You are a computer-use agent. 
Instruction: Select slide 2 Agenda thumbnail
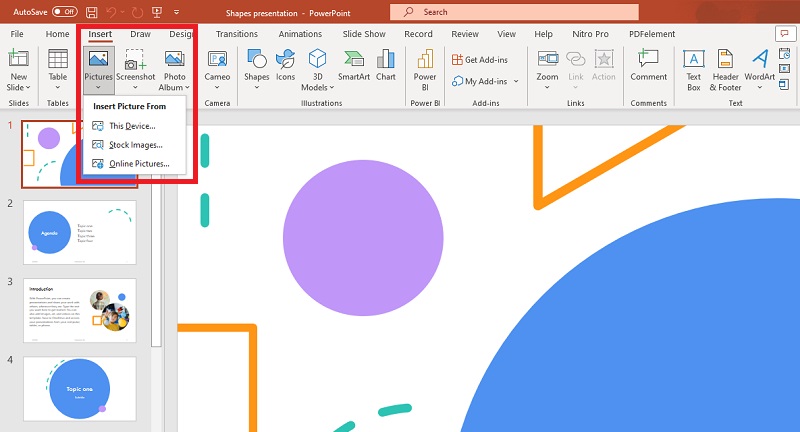tap(80, 232)
